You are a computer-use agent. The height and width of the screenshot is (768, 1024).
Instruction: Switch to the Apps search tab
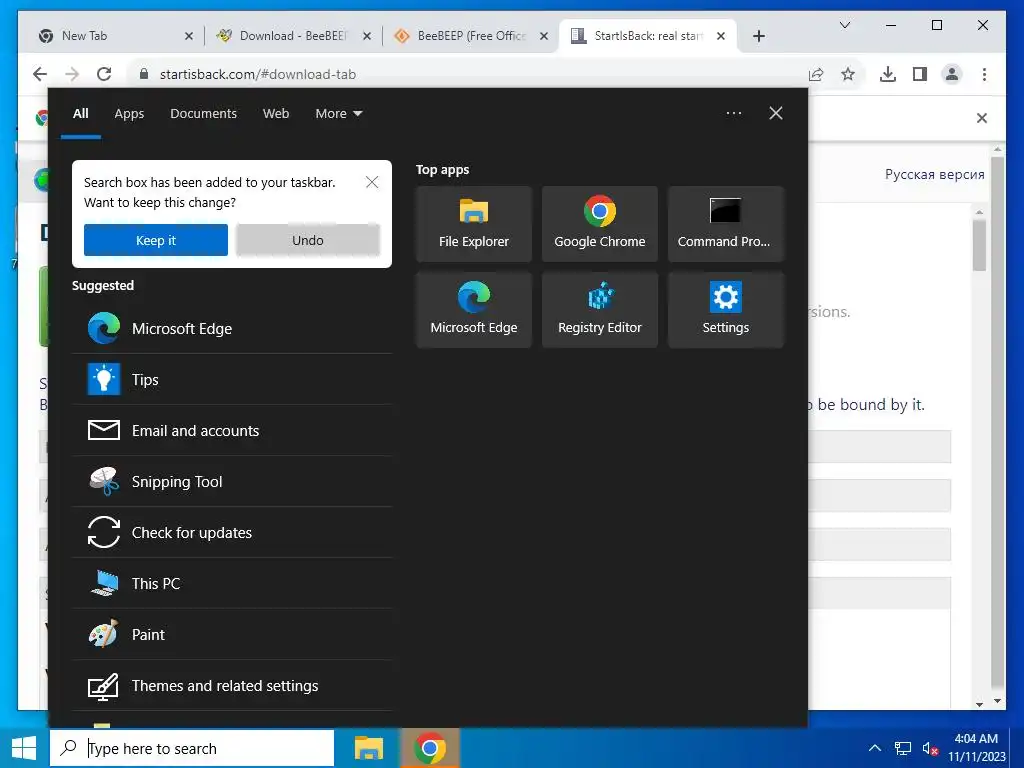click(129, 114)
